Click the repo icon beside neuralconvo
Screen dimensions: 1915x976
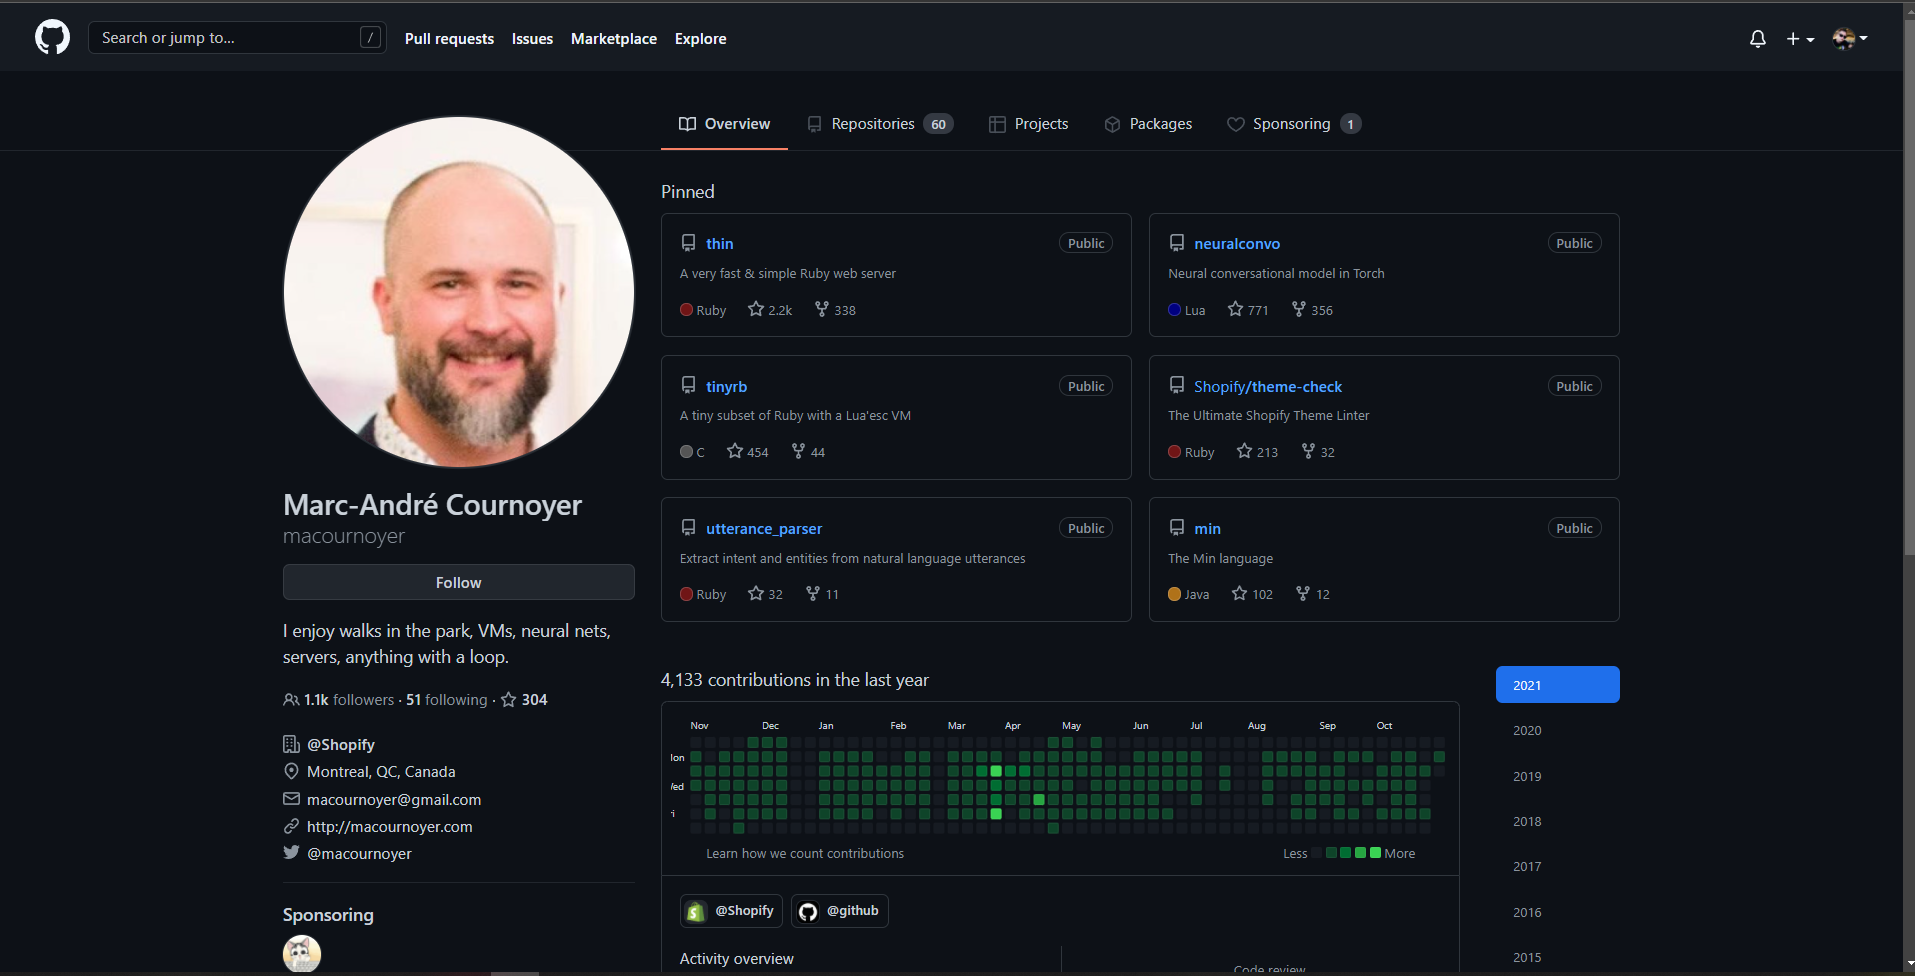click(1177, 243)
